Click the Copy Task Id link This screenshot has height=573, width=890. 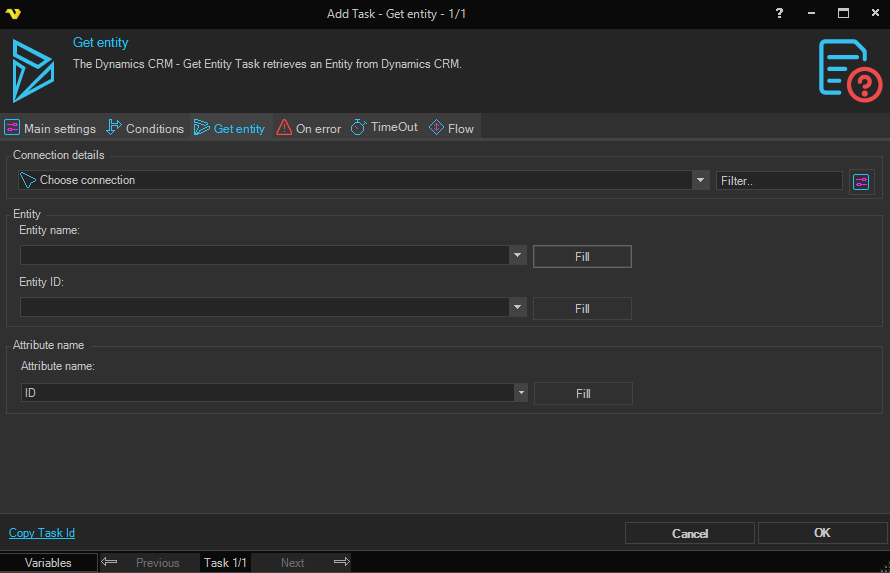[x=42, y=533]
